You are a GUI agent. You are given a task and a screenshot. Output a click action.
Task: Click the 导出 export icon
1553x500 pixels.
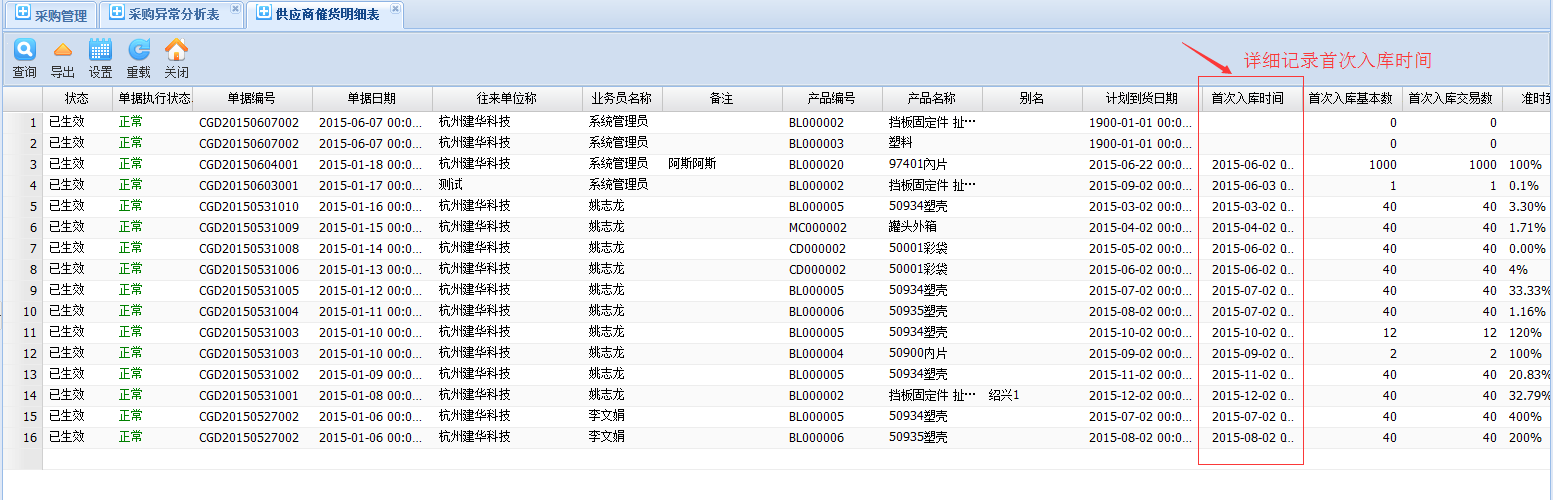62,50
